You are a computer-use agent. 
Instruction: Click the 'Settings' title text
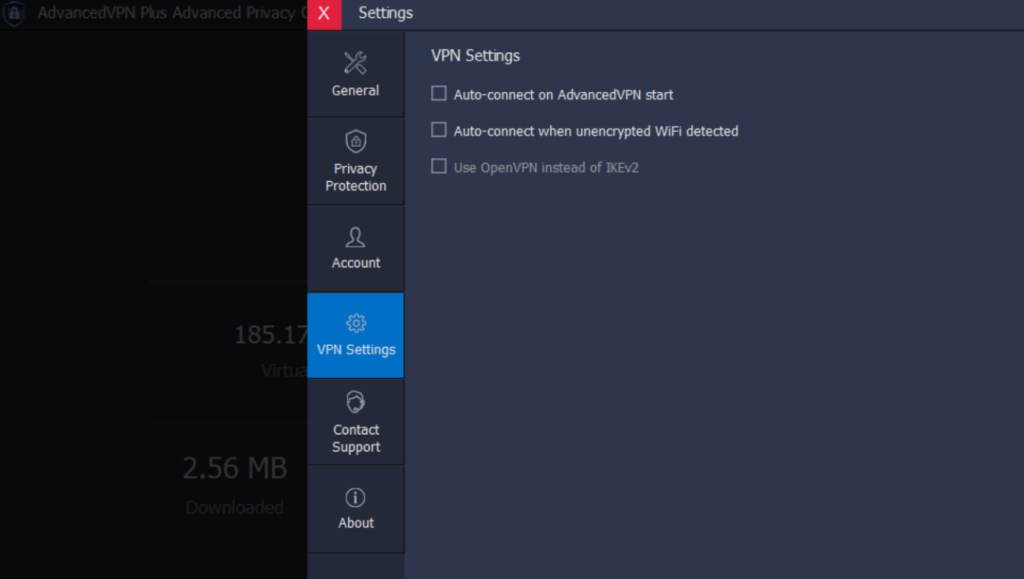pyautogui.click(x=385, y=13)
